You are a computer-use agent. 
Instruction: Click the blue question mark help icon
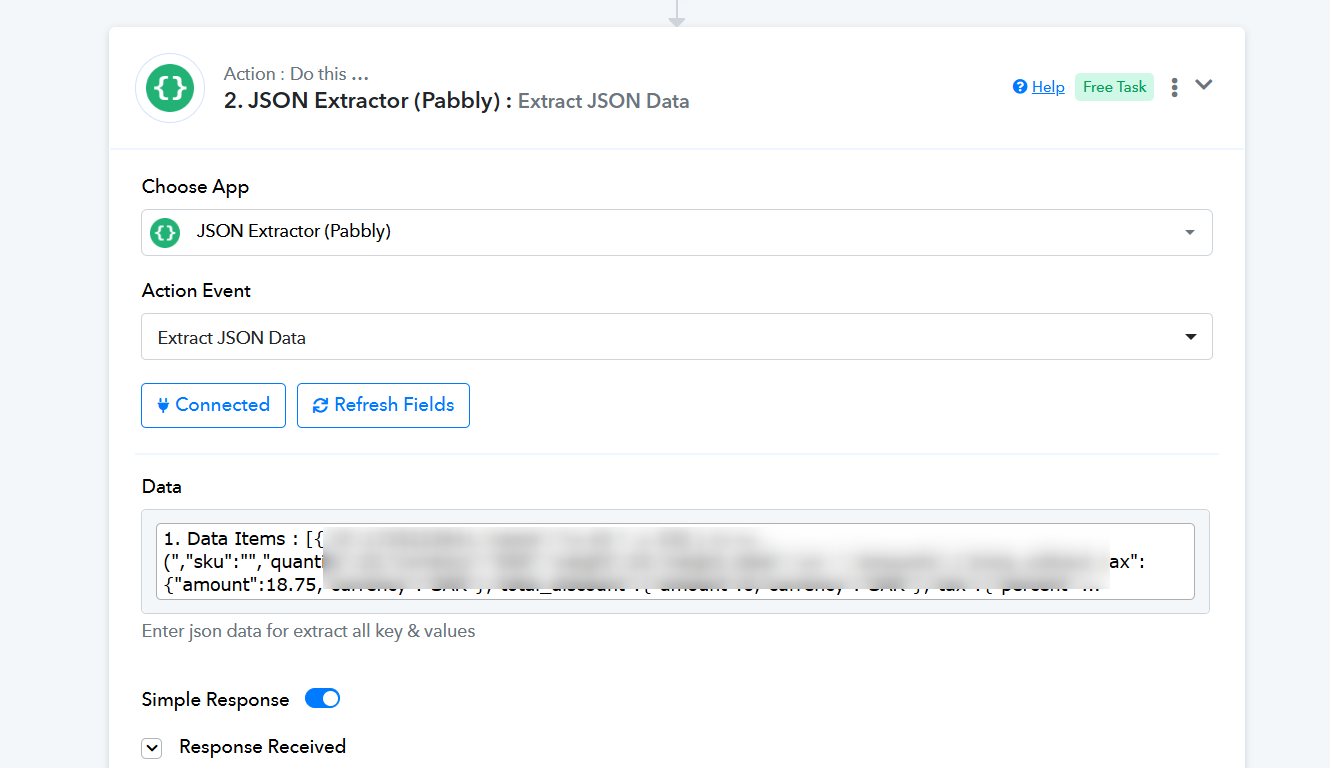pyautogui.click(x=1020, y=87)
